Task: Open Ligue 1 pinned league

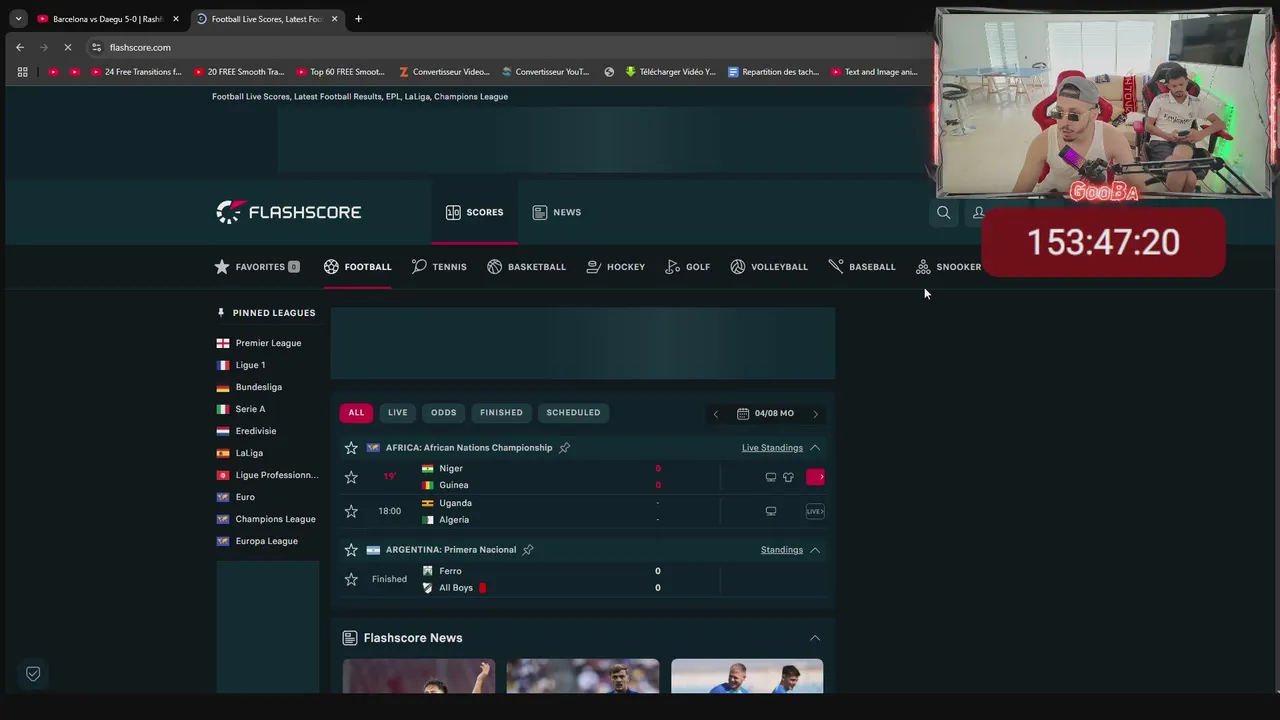Action: (250, 365)
